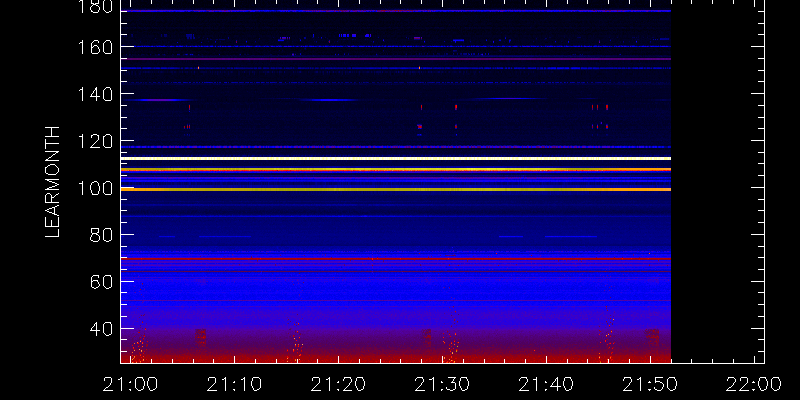This screenshot has width=800, height=400.
Task: Click the 120 frequency axis label
Action: [x=95, y=141]
